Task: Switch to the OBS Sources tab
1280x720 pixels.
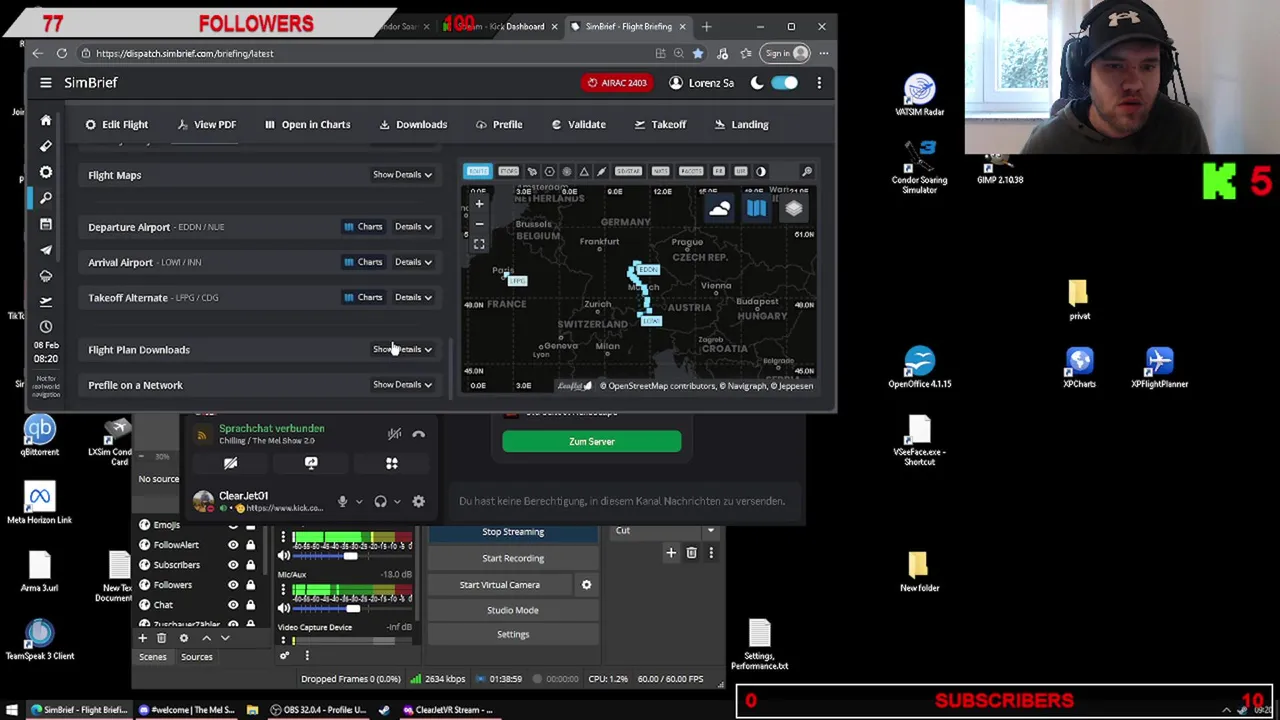Action: tap(196, 657)
